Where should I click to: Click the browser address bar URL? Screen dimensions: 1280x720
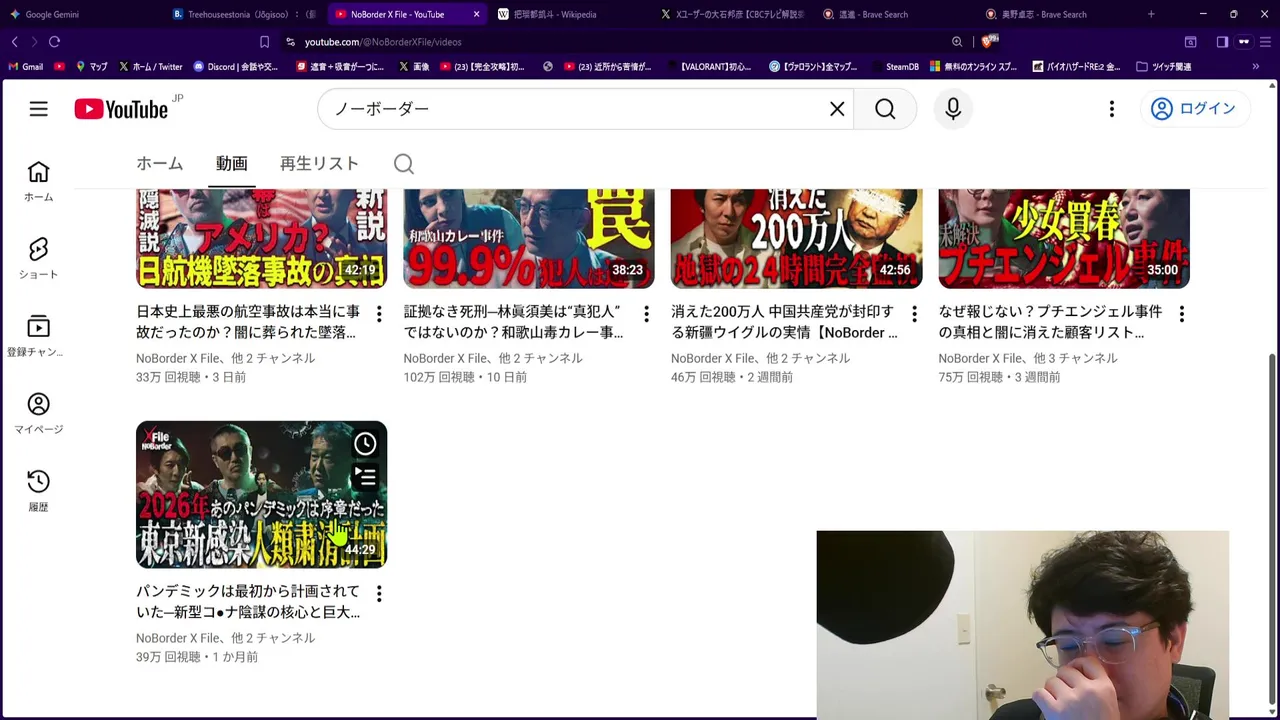(x=383, y=42)
